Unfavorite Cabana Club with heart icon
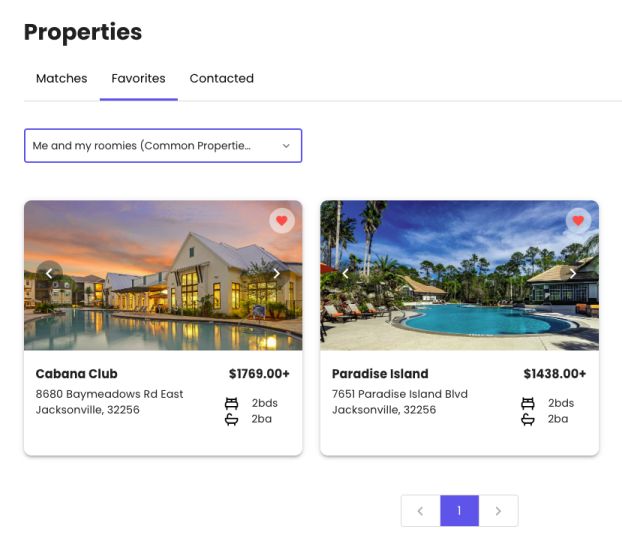The height and width of the screenshot is (555, 622). click(282, 221)
